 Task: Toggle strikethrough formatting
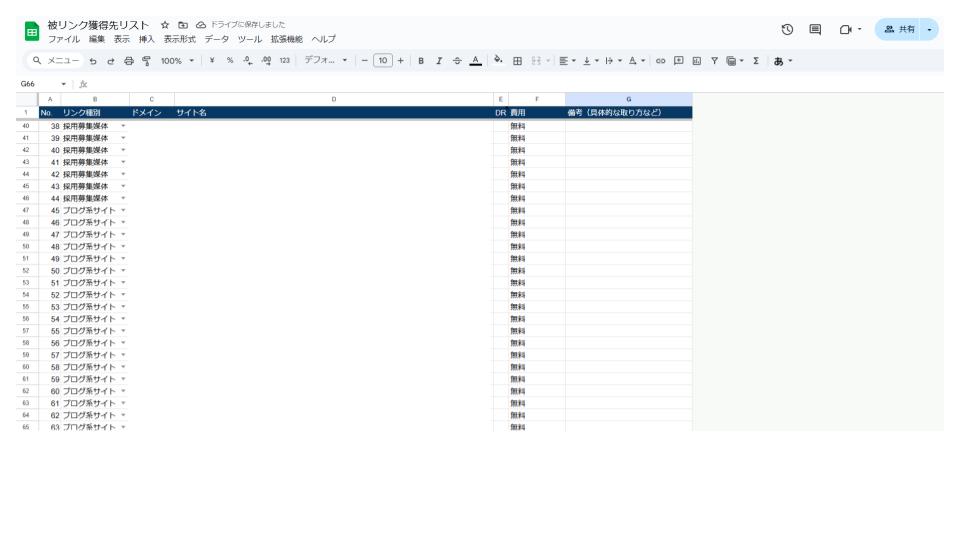click(457, 61)
